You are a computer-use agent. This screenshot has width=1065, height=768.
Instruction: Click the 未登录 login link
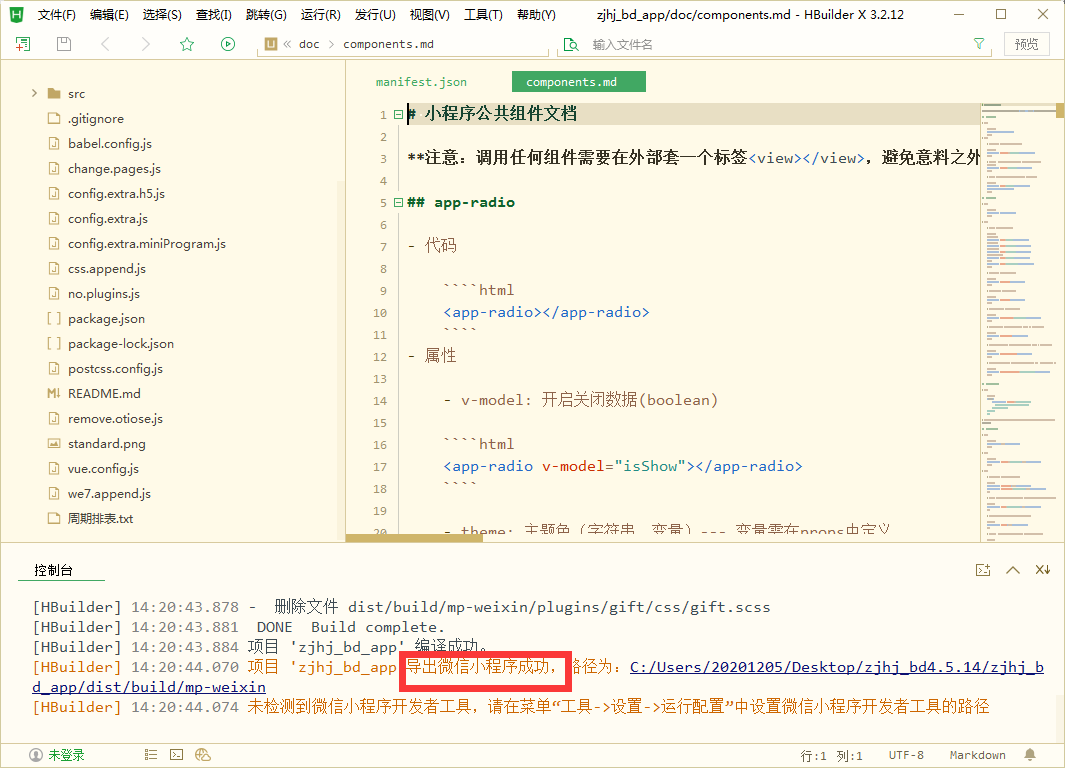point(67,754)
